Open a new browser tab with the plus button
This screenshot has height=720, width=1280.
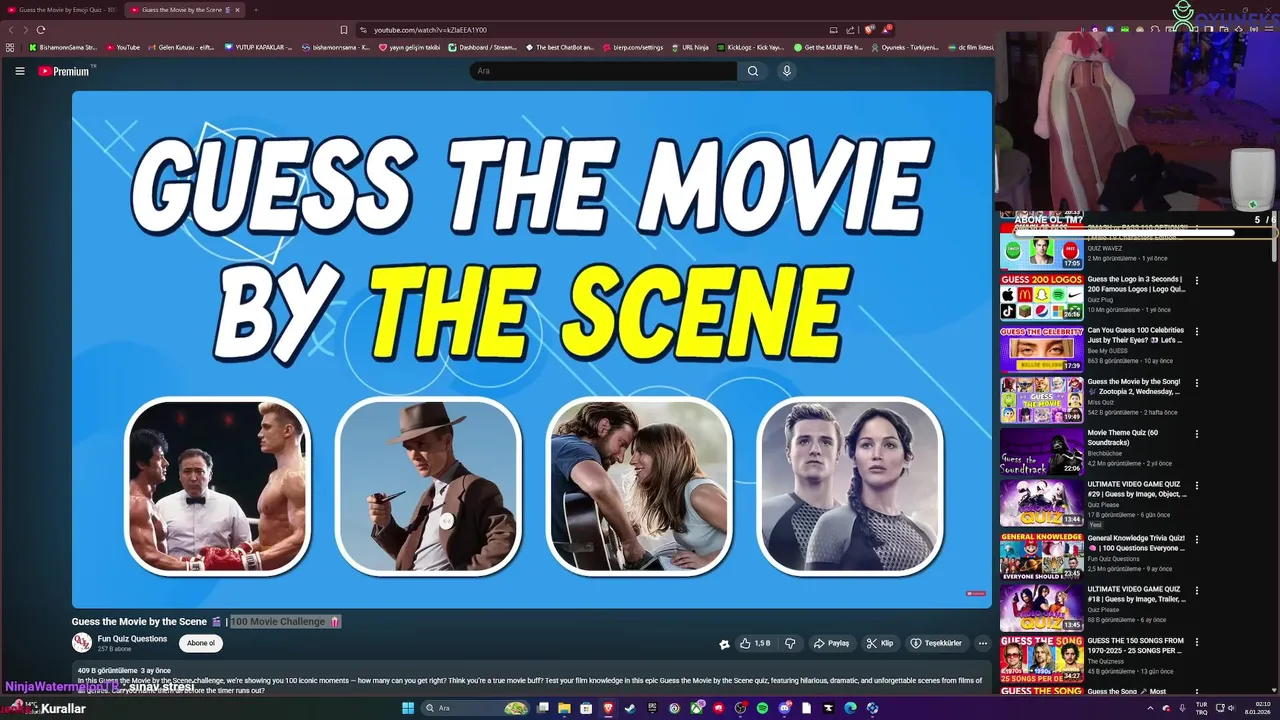coord(255,9)
